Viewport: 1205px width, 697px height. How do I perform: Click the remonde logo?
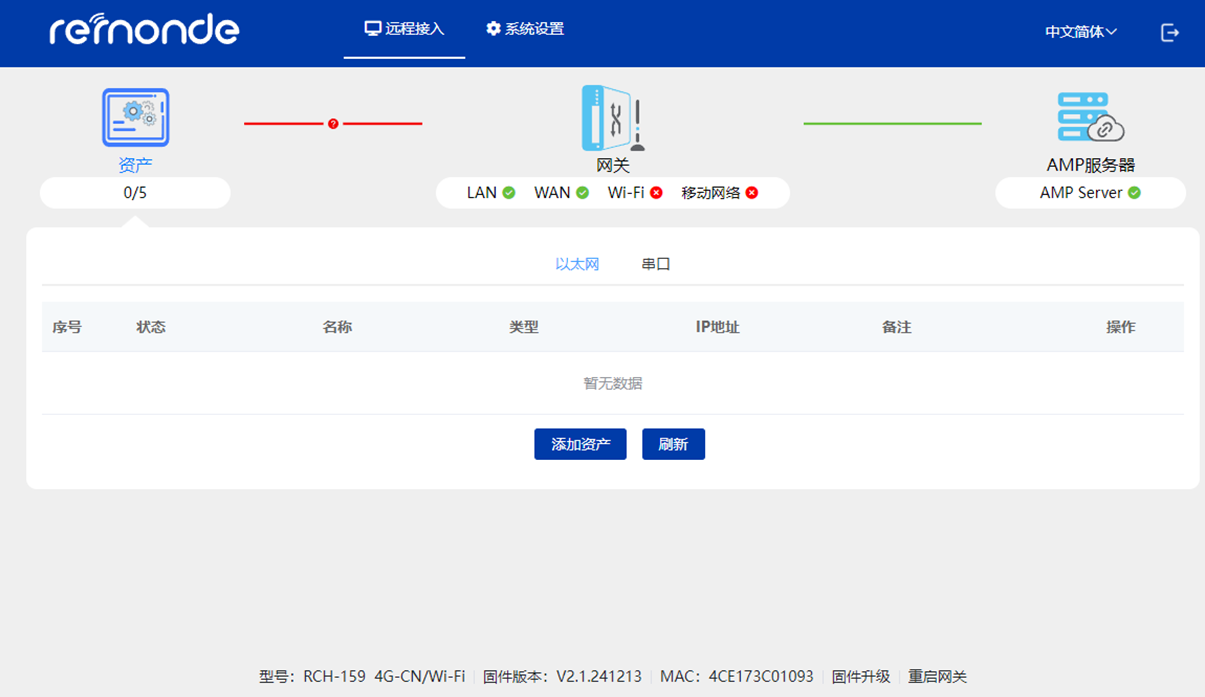(144, 29)
